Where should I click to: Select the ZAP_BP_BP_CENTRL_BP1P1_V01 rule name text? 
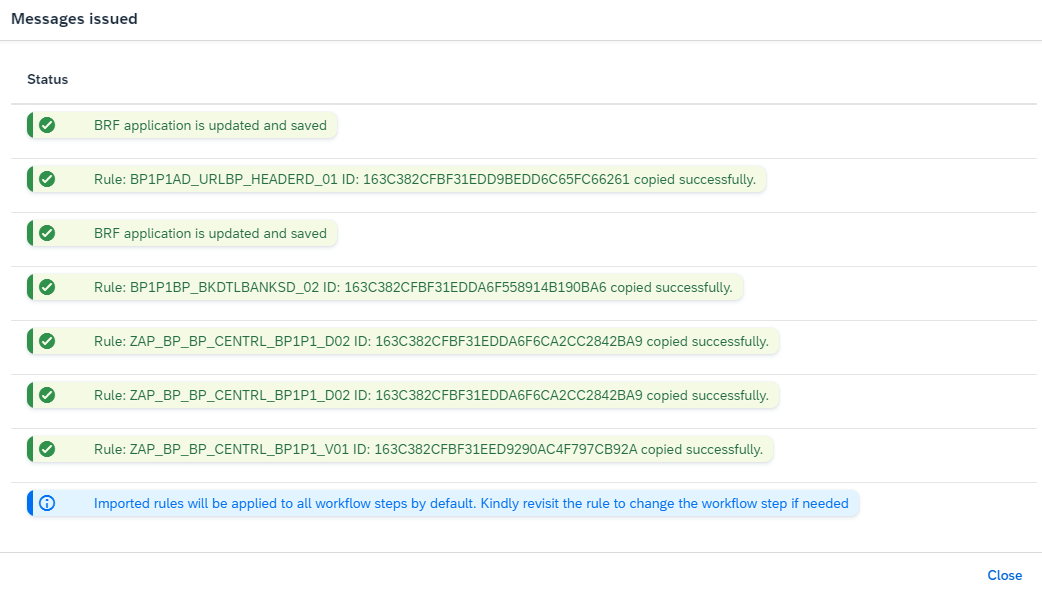[x=239, y=450]
